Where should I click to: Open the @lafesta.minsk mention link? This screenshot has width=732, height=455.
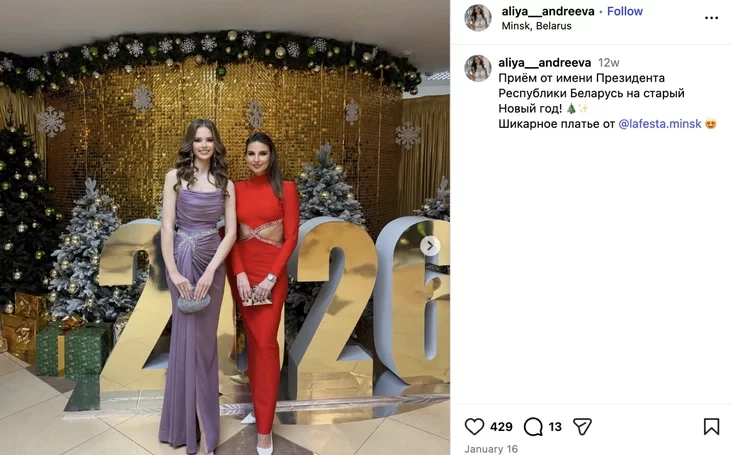click(x=660, y=124)
